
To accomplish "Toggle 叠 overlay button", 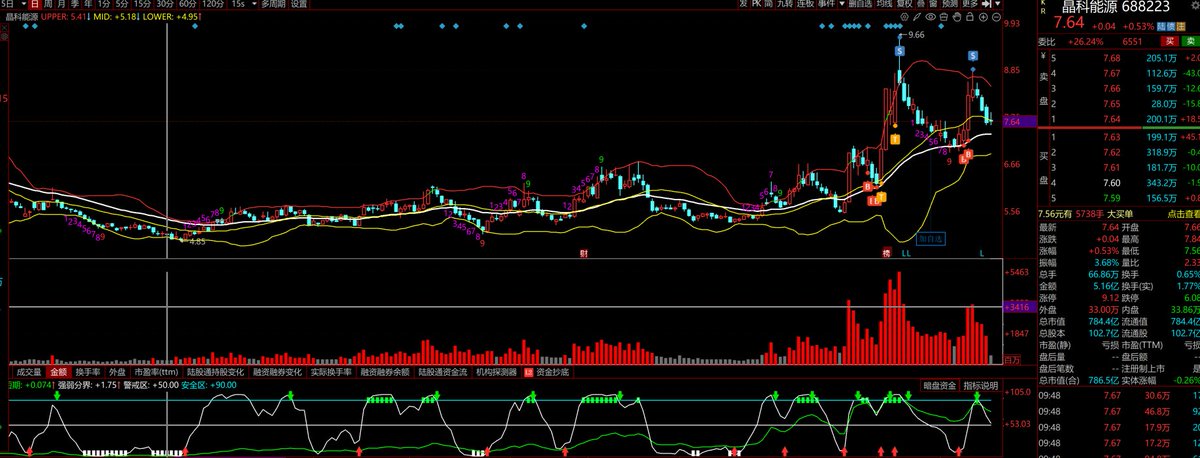I will 920,5.
